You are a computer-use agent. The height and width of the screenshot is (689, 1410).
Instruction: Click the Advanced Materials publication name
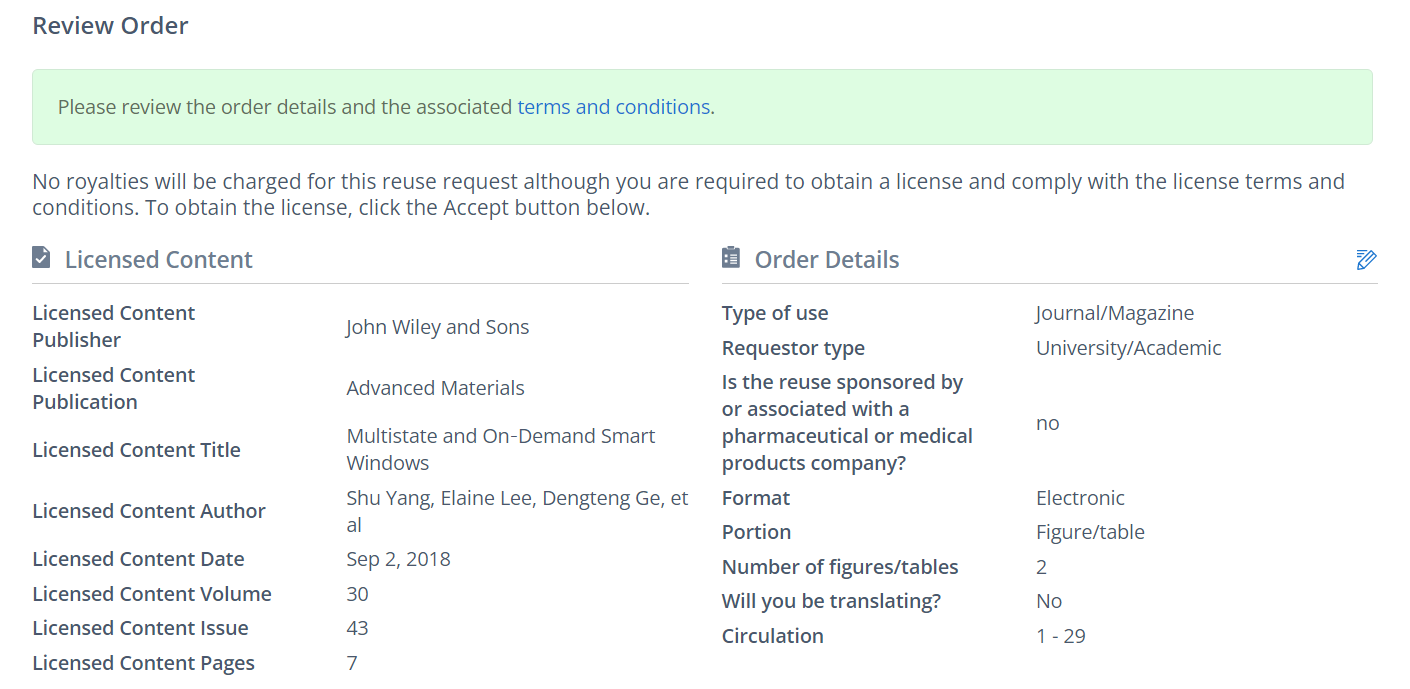point(435,388)
